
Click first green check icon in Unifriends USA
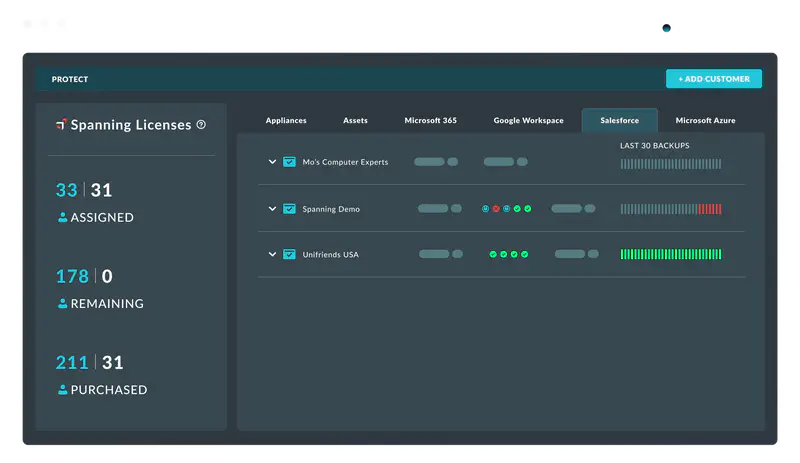(493, 254)
